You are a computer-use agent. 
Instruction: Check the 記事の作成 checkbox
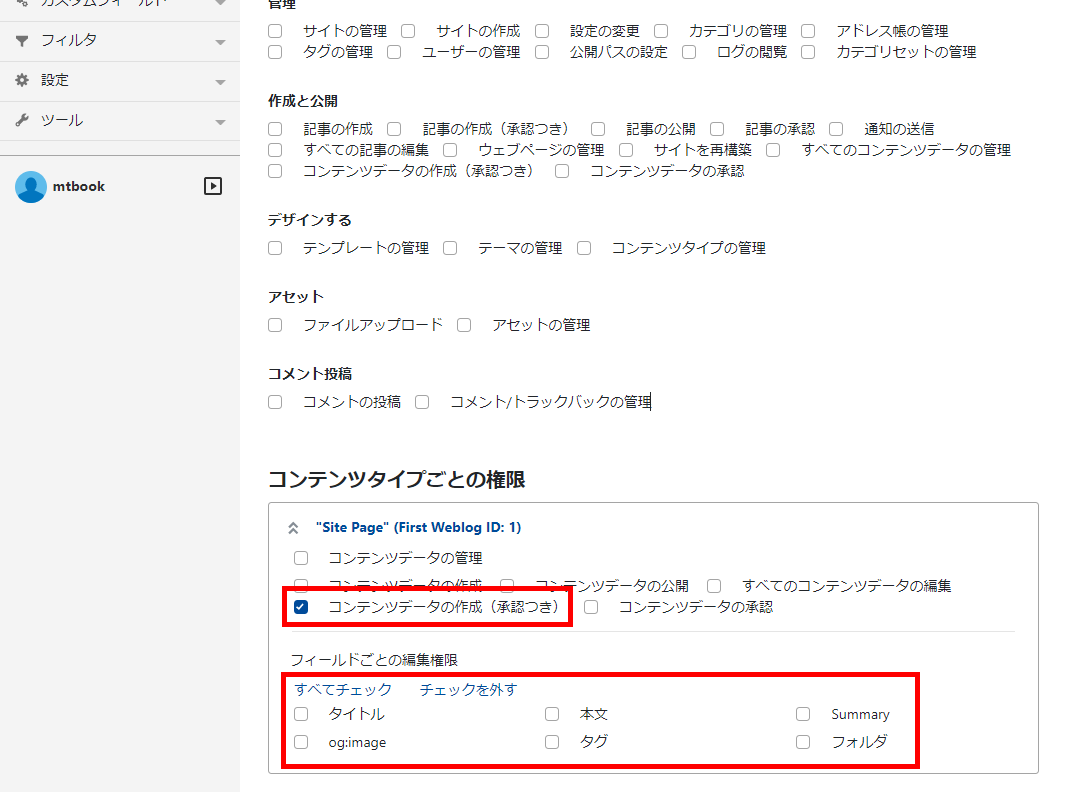[275, 129]
